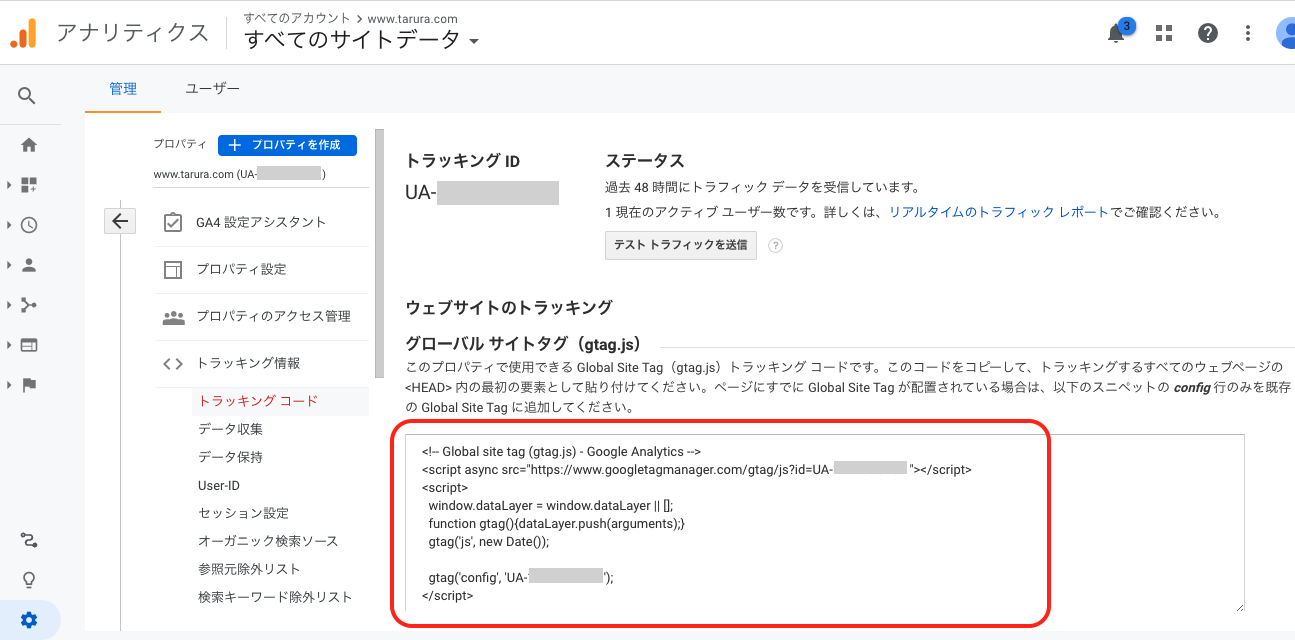This screenshot has width=1295, height=640.
Task: Click the トラッキング ID heading text
Action: (462, 161)
